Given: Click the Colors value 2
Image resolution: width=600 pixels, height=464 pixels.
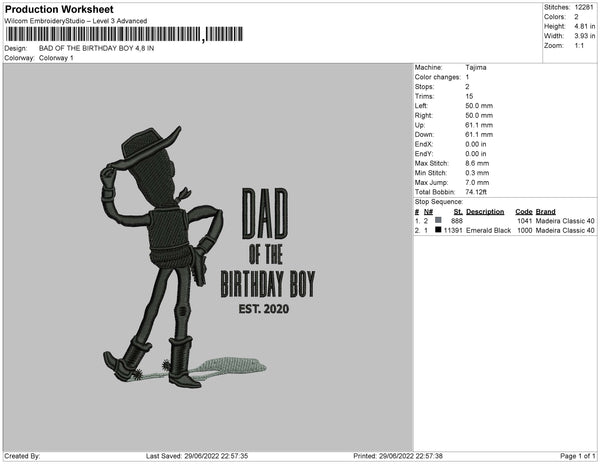Looking at the screenshot, I should click(576, 17).
